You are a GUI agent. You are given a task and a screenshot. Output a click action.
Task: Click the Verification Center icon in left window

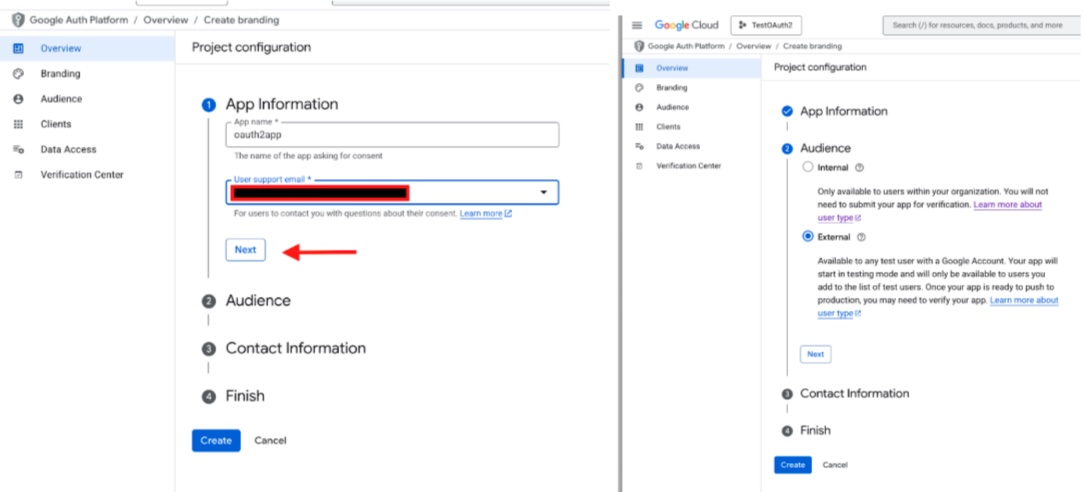pyautogui.click(x=19, y=175)
